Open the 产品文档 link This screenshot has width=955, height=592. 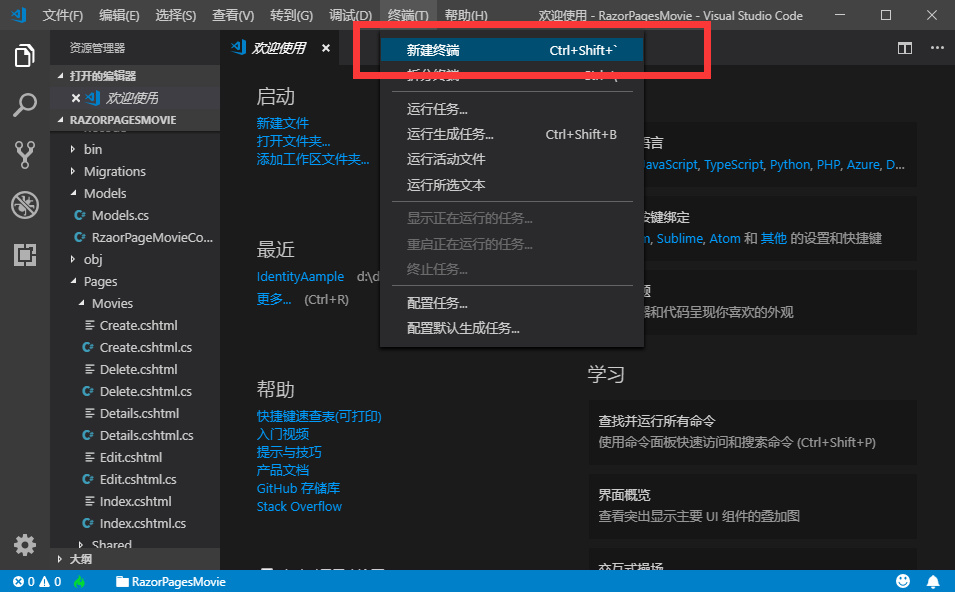[283, 470]
